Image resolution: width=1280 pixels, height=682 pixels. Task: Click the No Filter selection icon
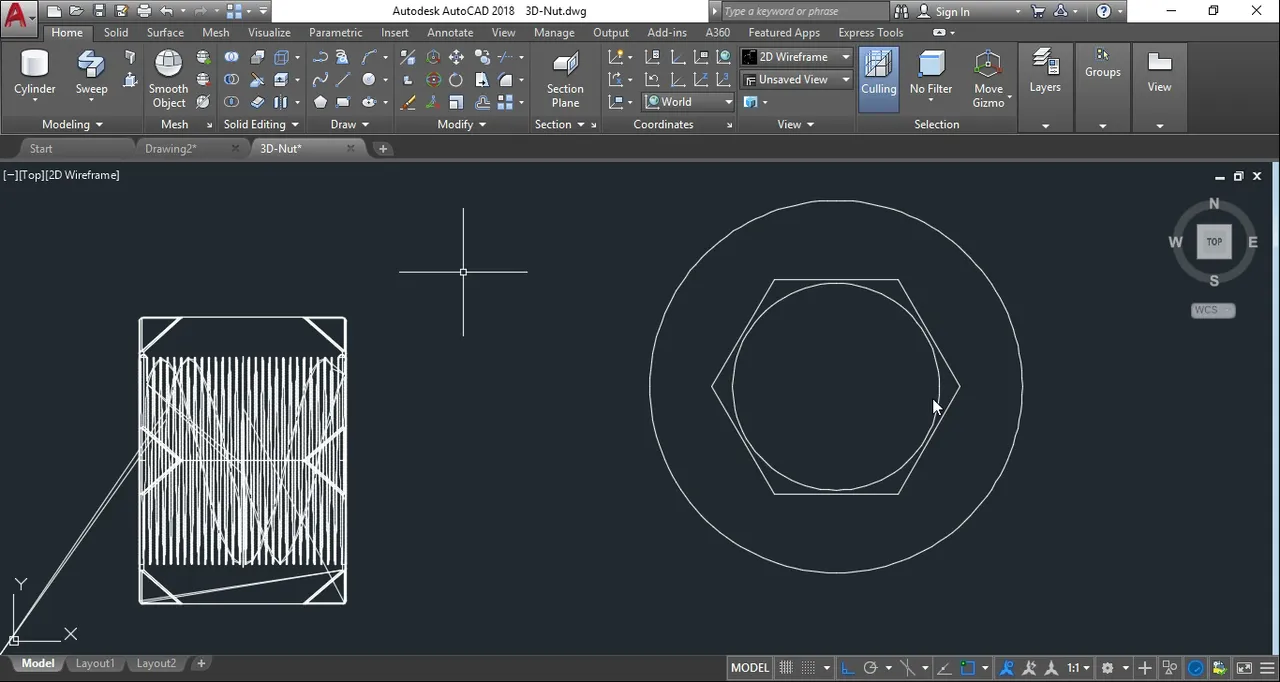tap(931, 75)
